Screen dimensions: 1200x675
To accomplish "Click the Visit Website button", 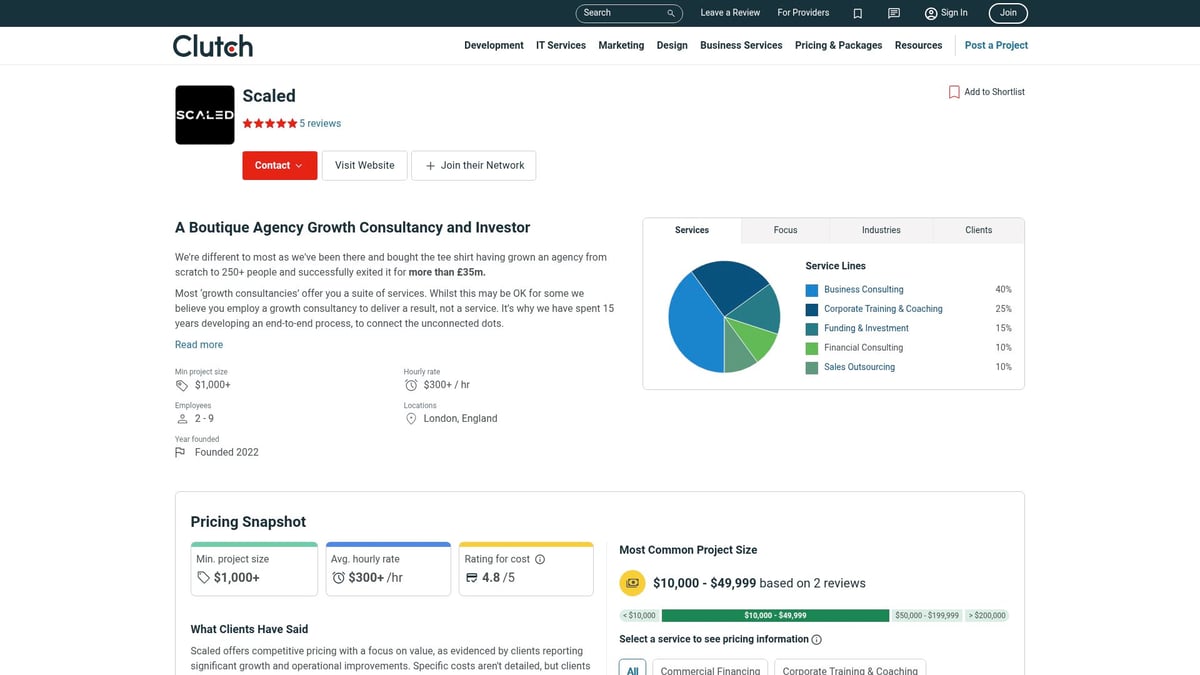I will pyautogui.click(x=364, y=166).
